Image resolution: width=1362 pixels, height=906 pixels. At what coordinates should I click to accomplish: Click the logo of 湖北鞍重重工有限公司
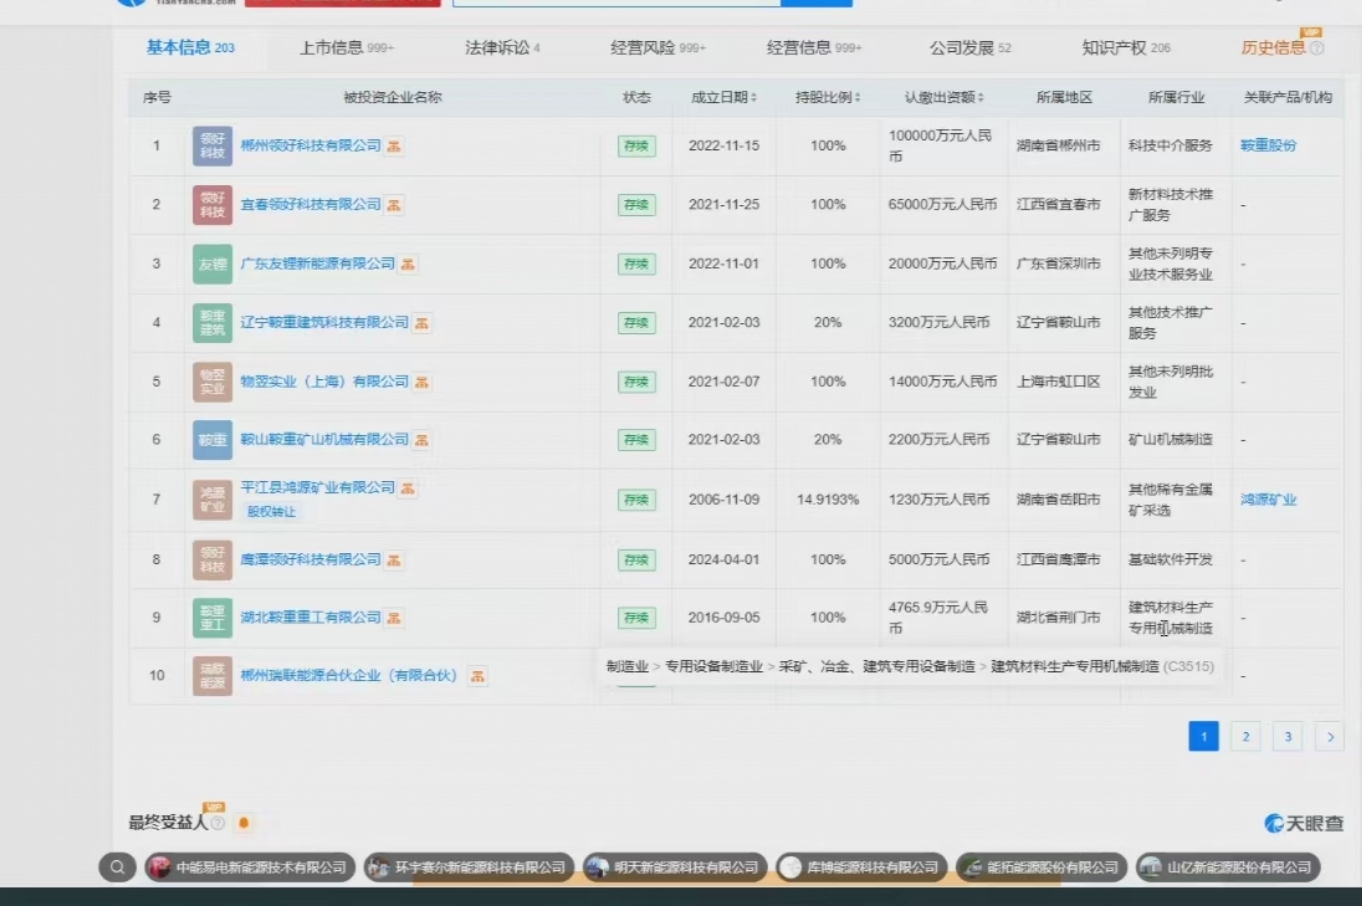click(x=212, y=618)
